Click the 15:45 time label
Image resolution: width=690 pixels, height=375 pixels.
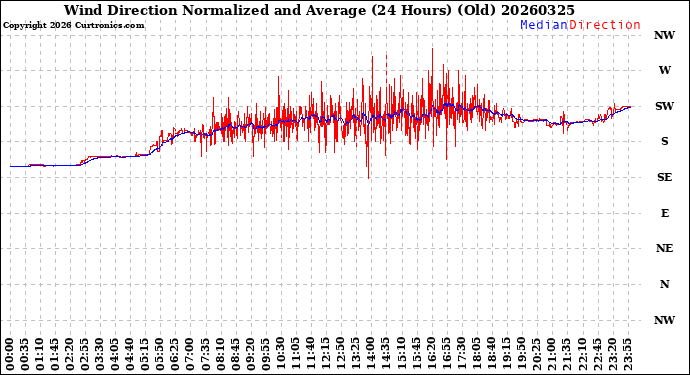point(417,354)
